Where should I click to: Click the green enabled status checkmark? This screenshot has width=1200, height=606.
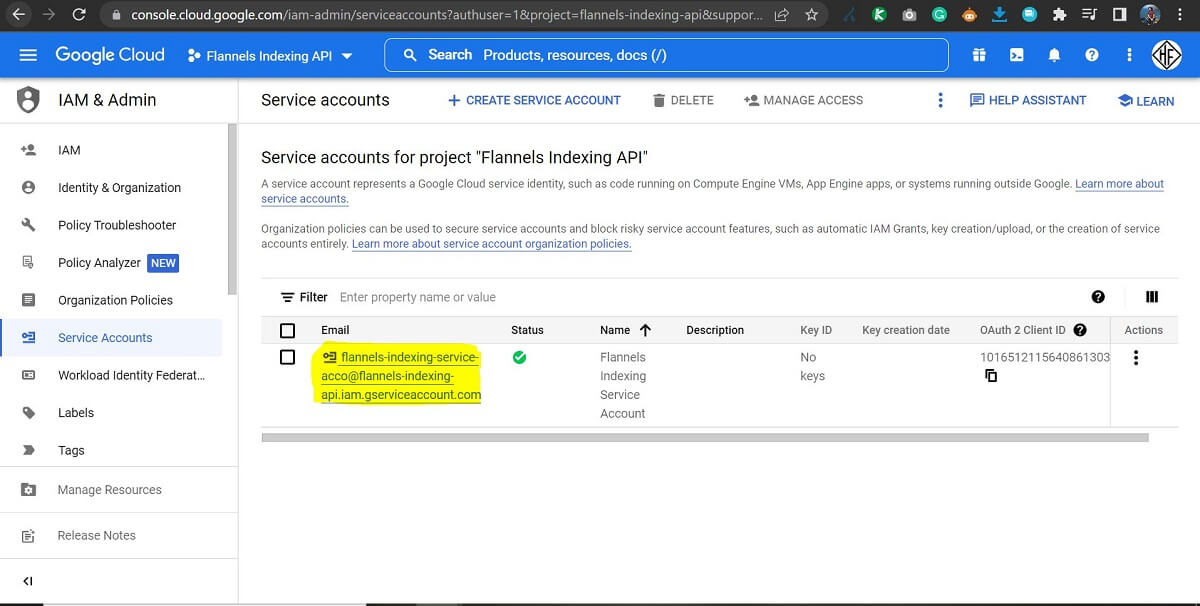click(x=519, y=357)
